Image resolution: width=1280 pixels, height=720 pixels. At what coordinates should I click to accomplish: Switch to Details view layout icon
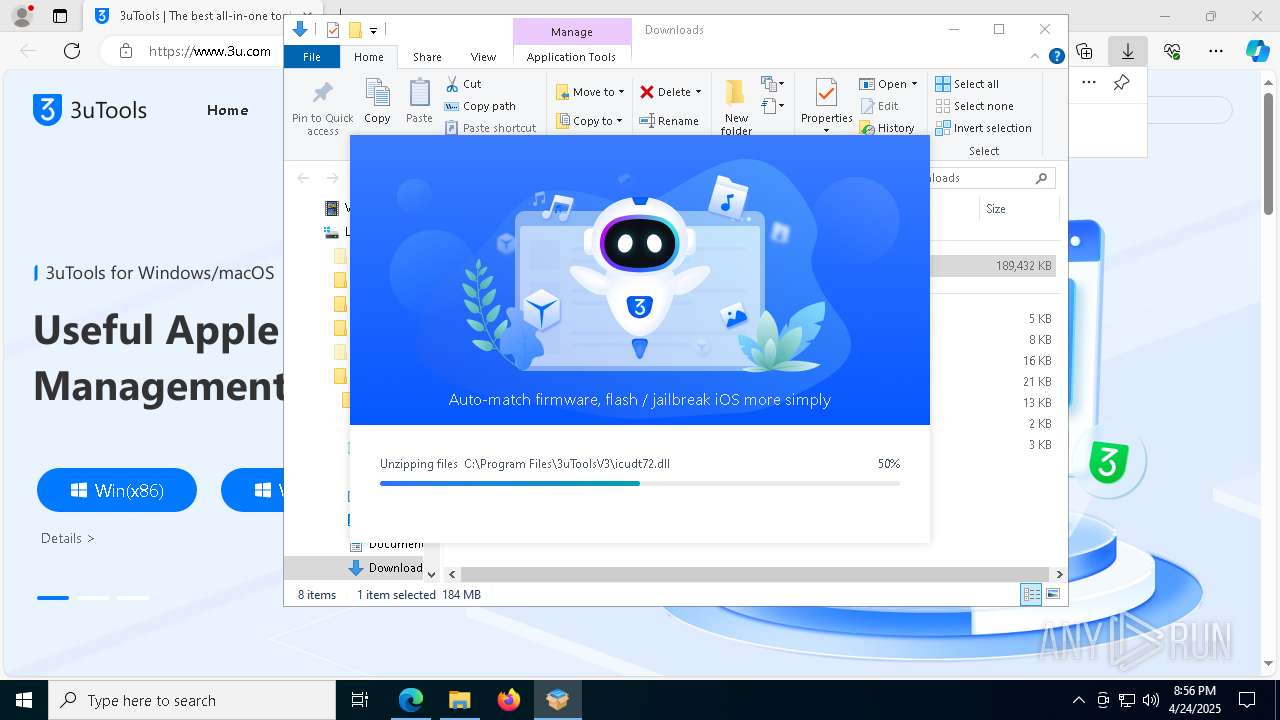pos(1031,595)
